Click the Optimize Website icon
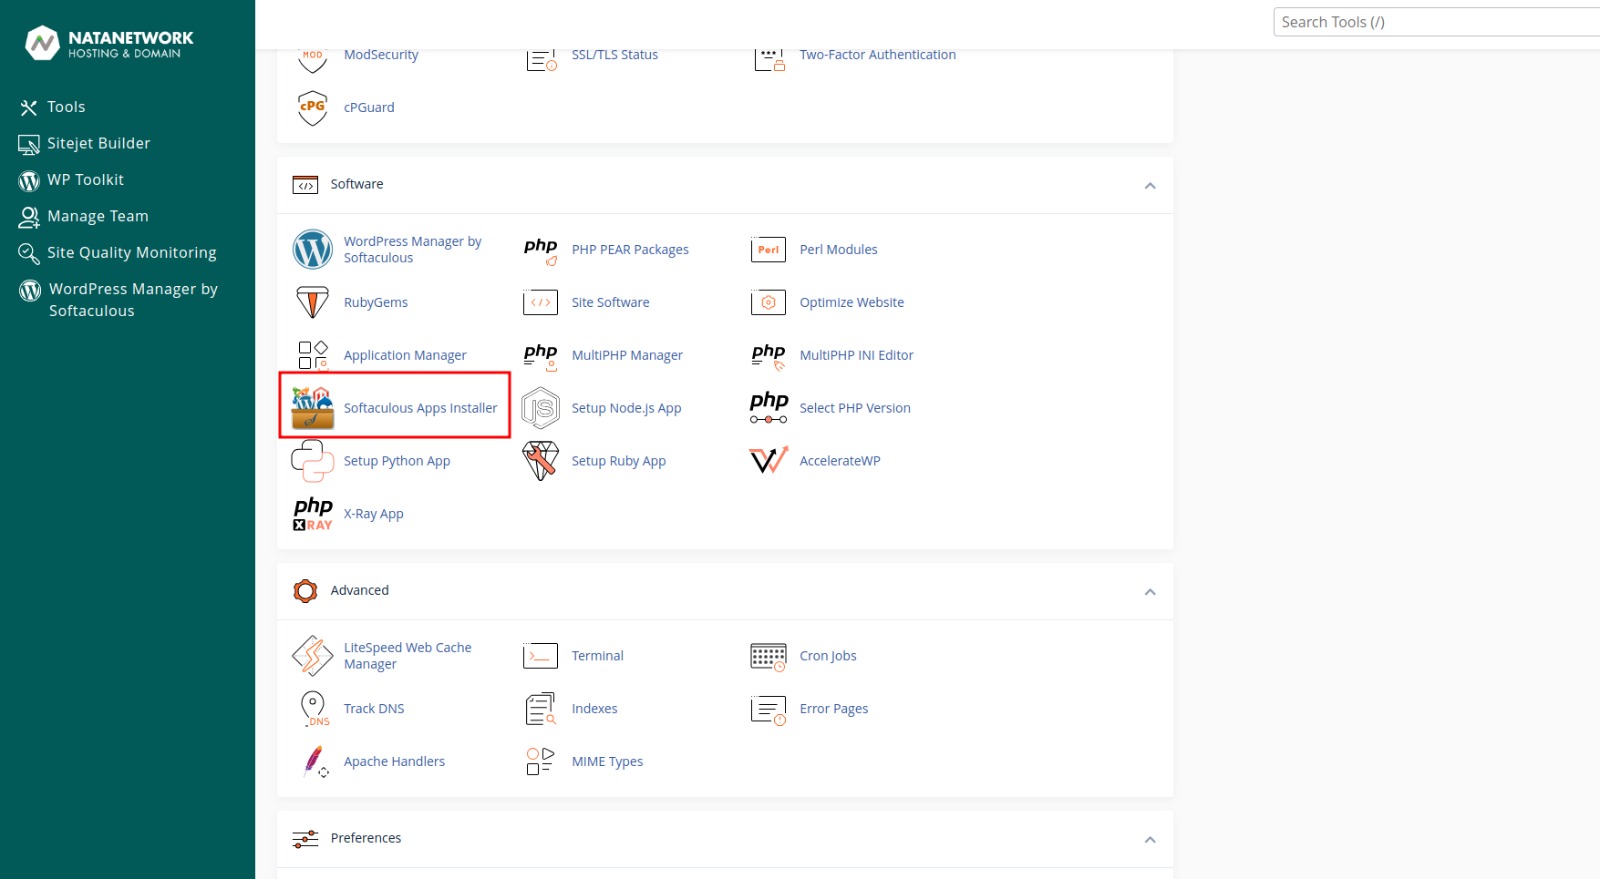The height and width of the screenshot is (879, 1600). [x=768, y=302]
